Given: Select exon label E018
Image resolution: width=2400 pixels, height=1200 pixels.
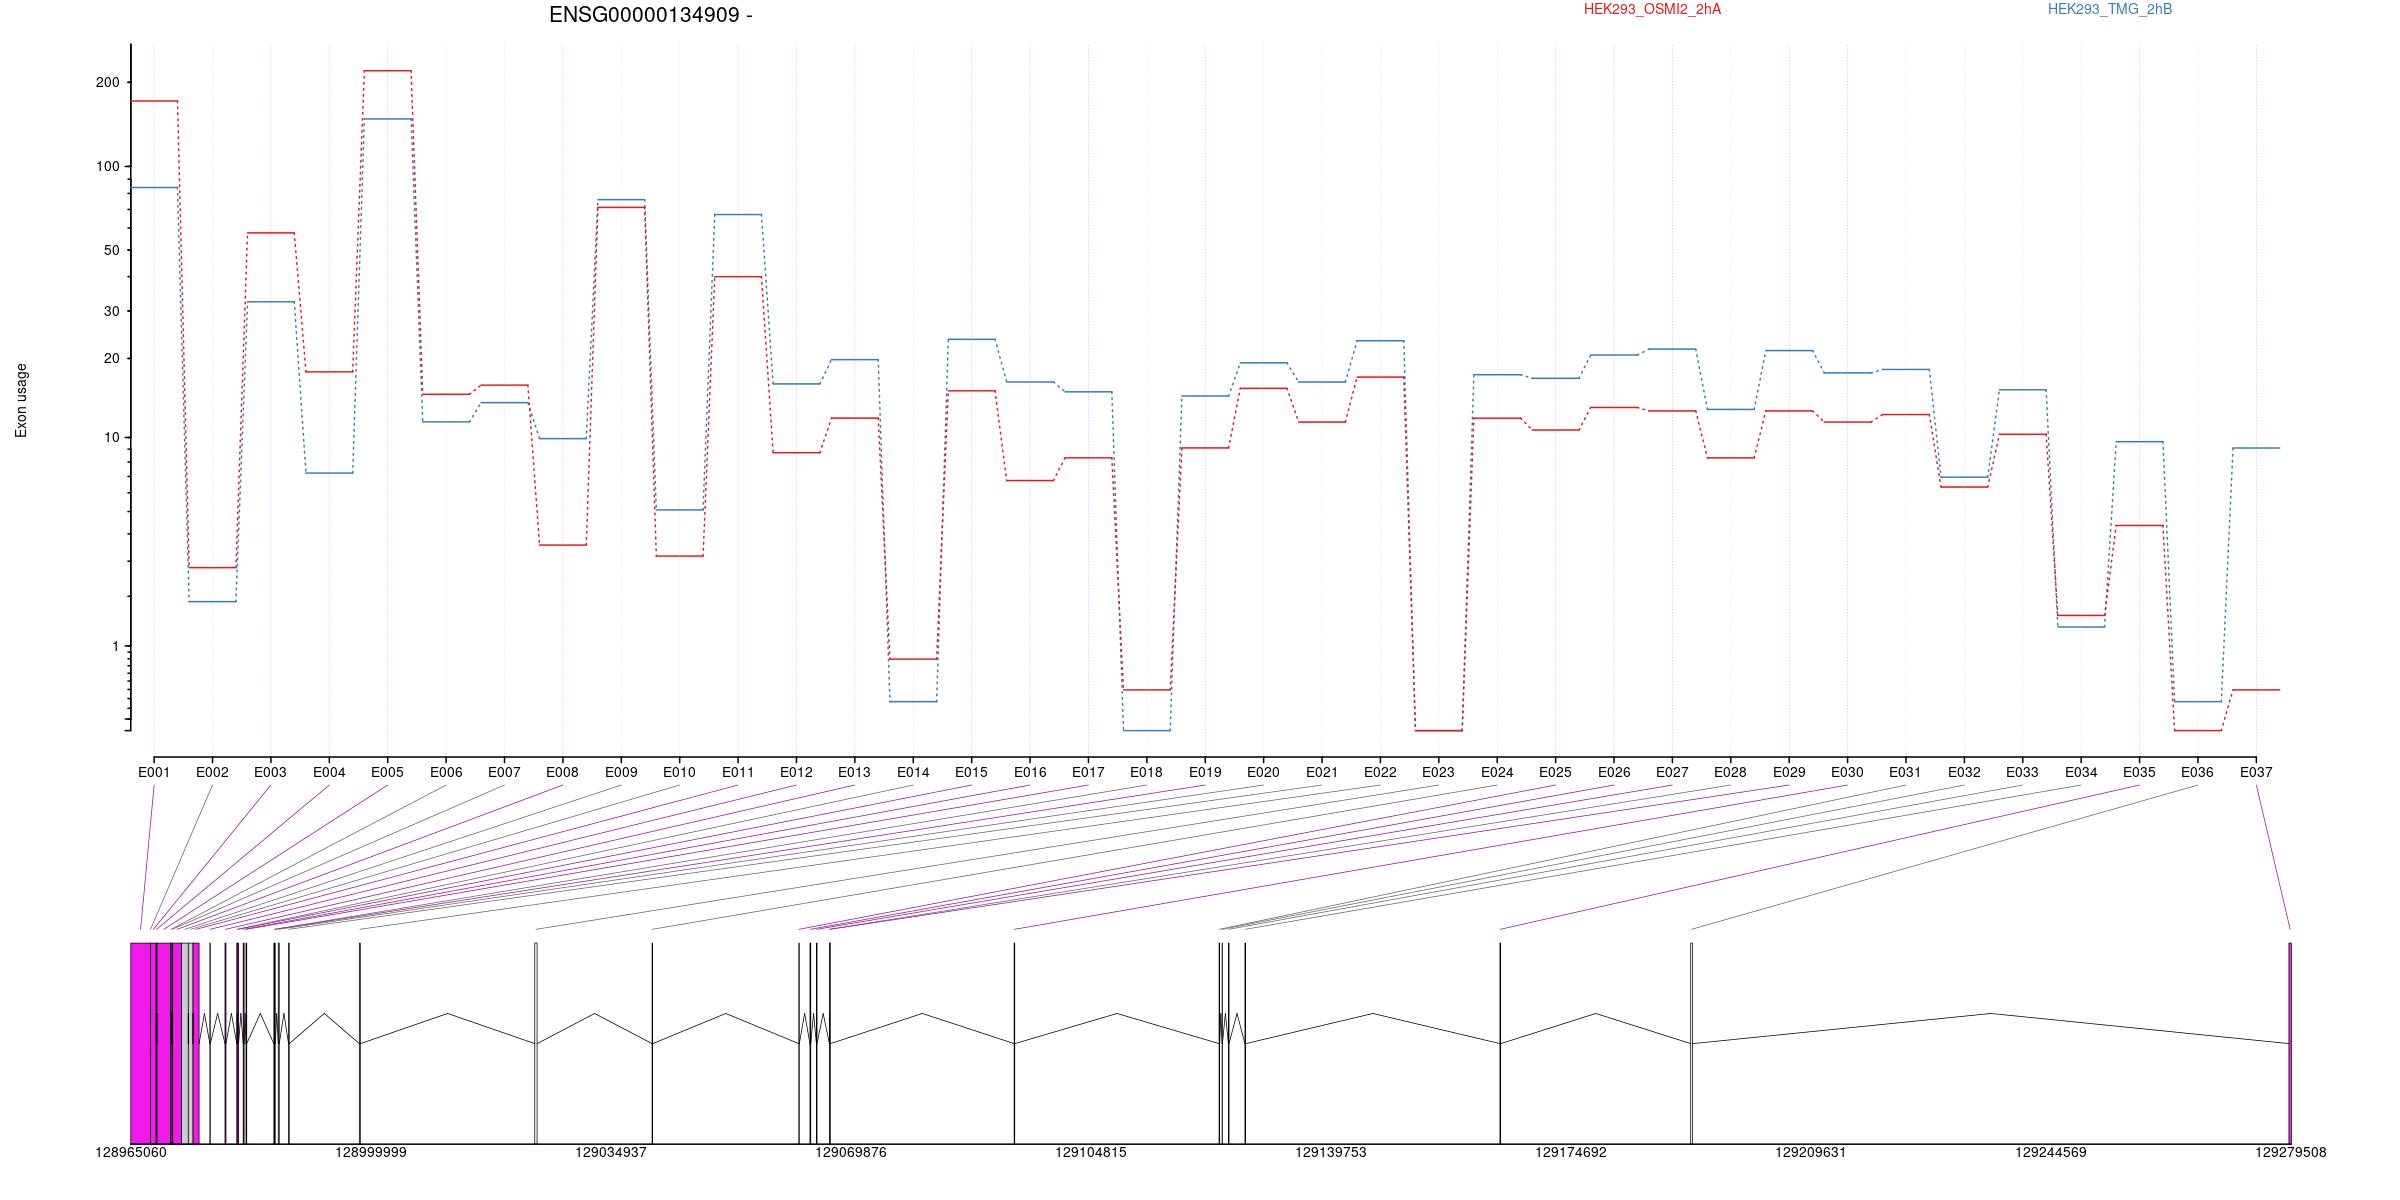Looking at the screenshot, I should tap(1146, 772).
